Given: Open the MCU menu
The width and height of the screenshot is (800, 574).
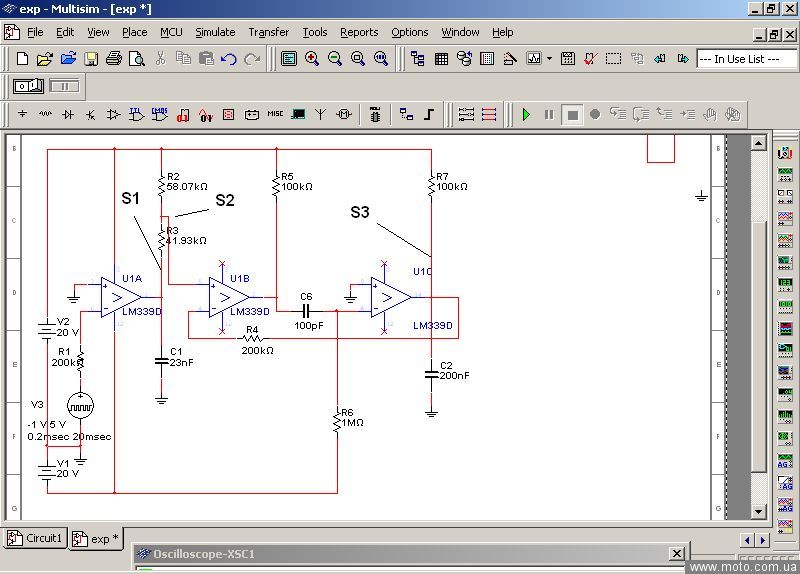Looking at the screenshot, I should [171, 32].
